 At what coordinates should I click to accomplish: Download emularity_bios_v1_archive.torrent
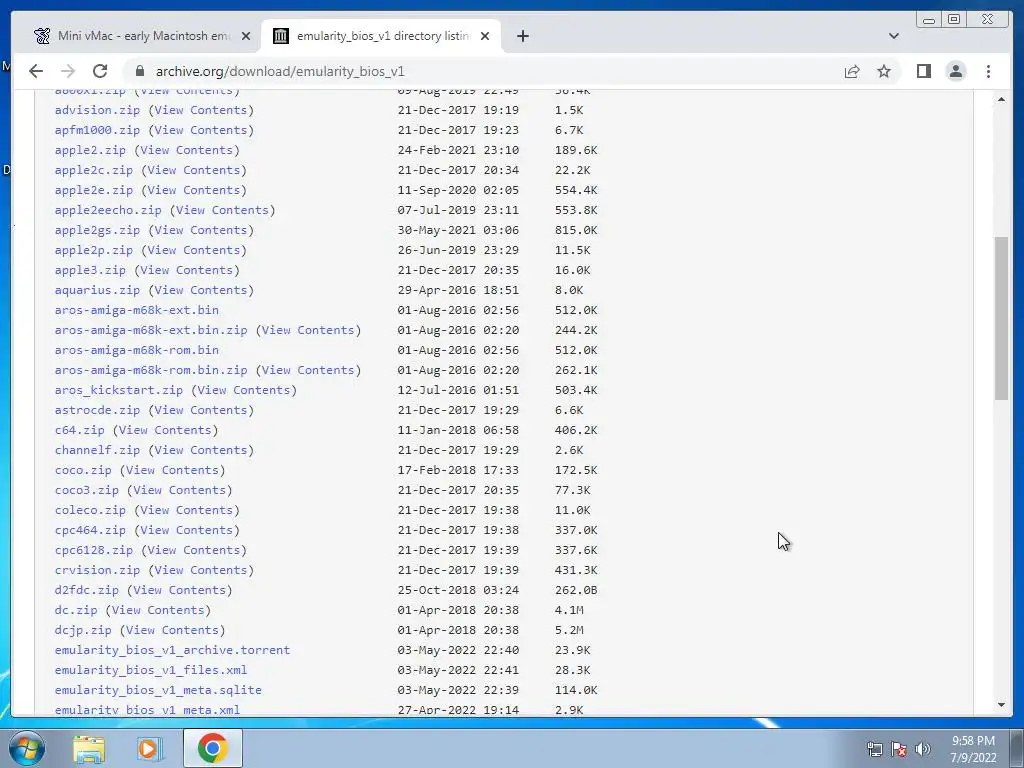point(172,650)
